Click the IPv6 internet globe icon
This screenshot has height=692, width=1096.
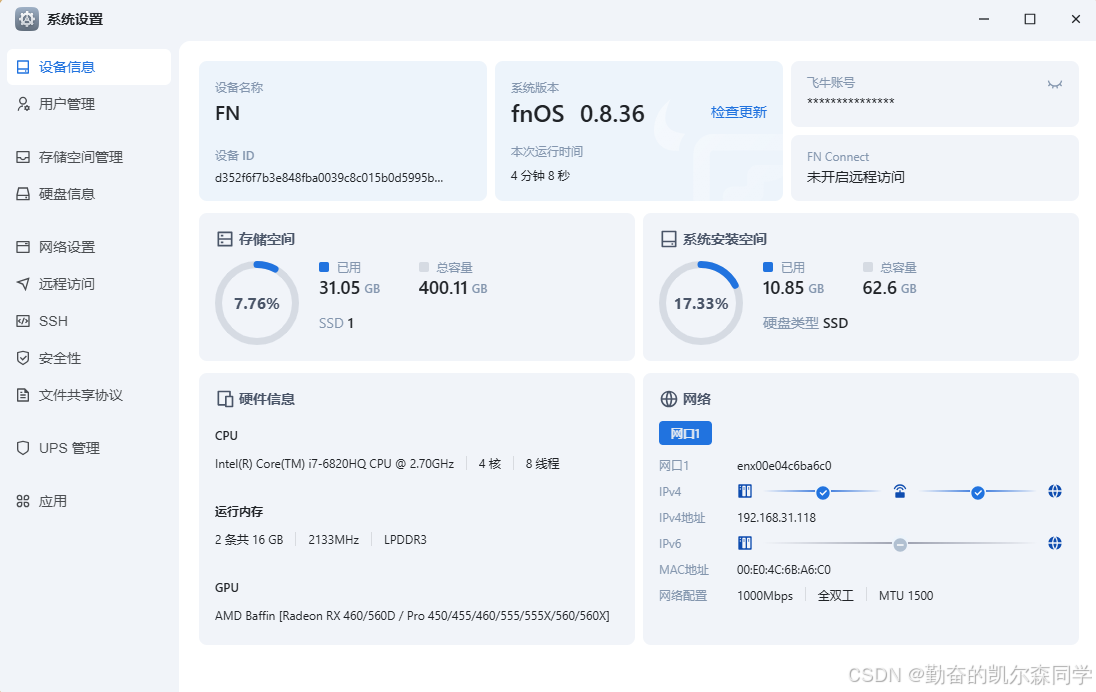(1055, 543)
